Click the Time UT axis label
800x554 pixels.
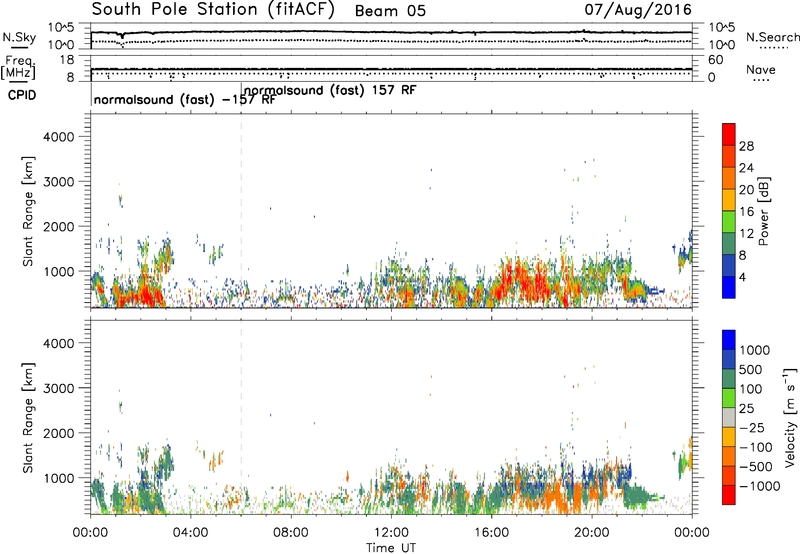tap(391, 548)
